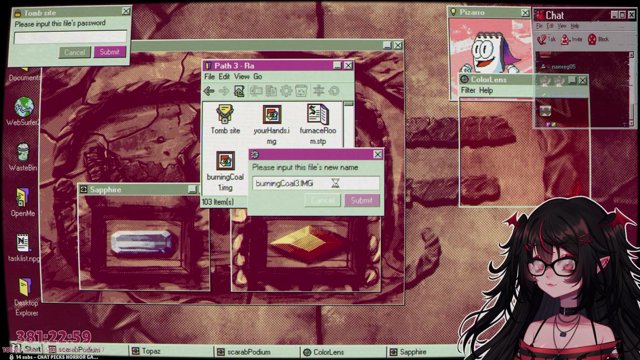Cancel the Tomb site password dialog
The image size is (640, 360).
point(74,52)
